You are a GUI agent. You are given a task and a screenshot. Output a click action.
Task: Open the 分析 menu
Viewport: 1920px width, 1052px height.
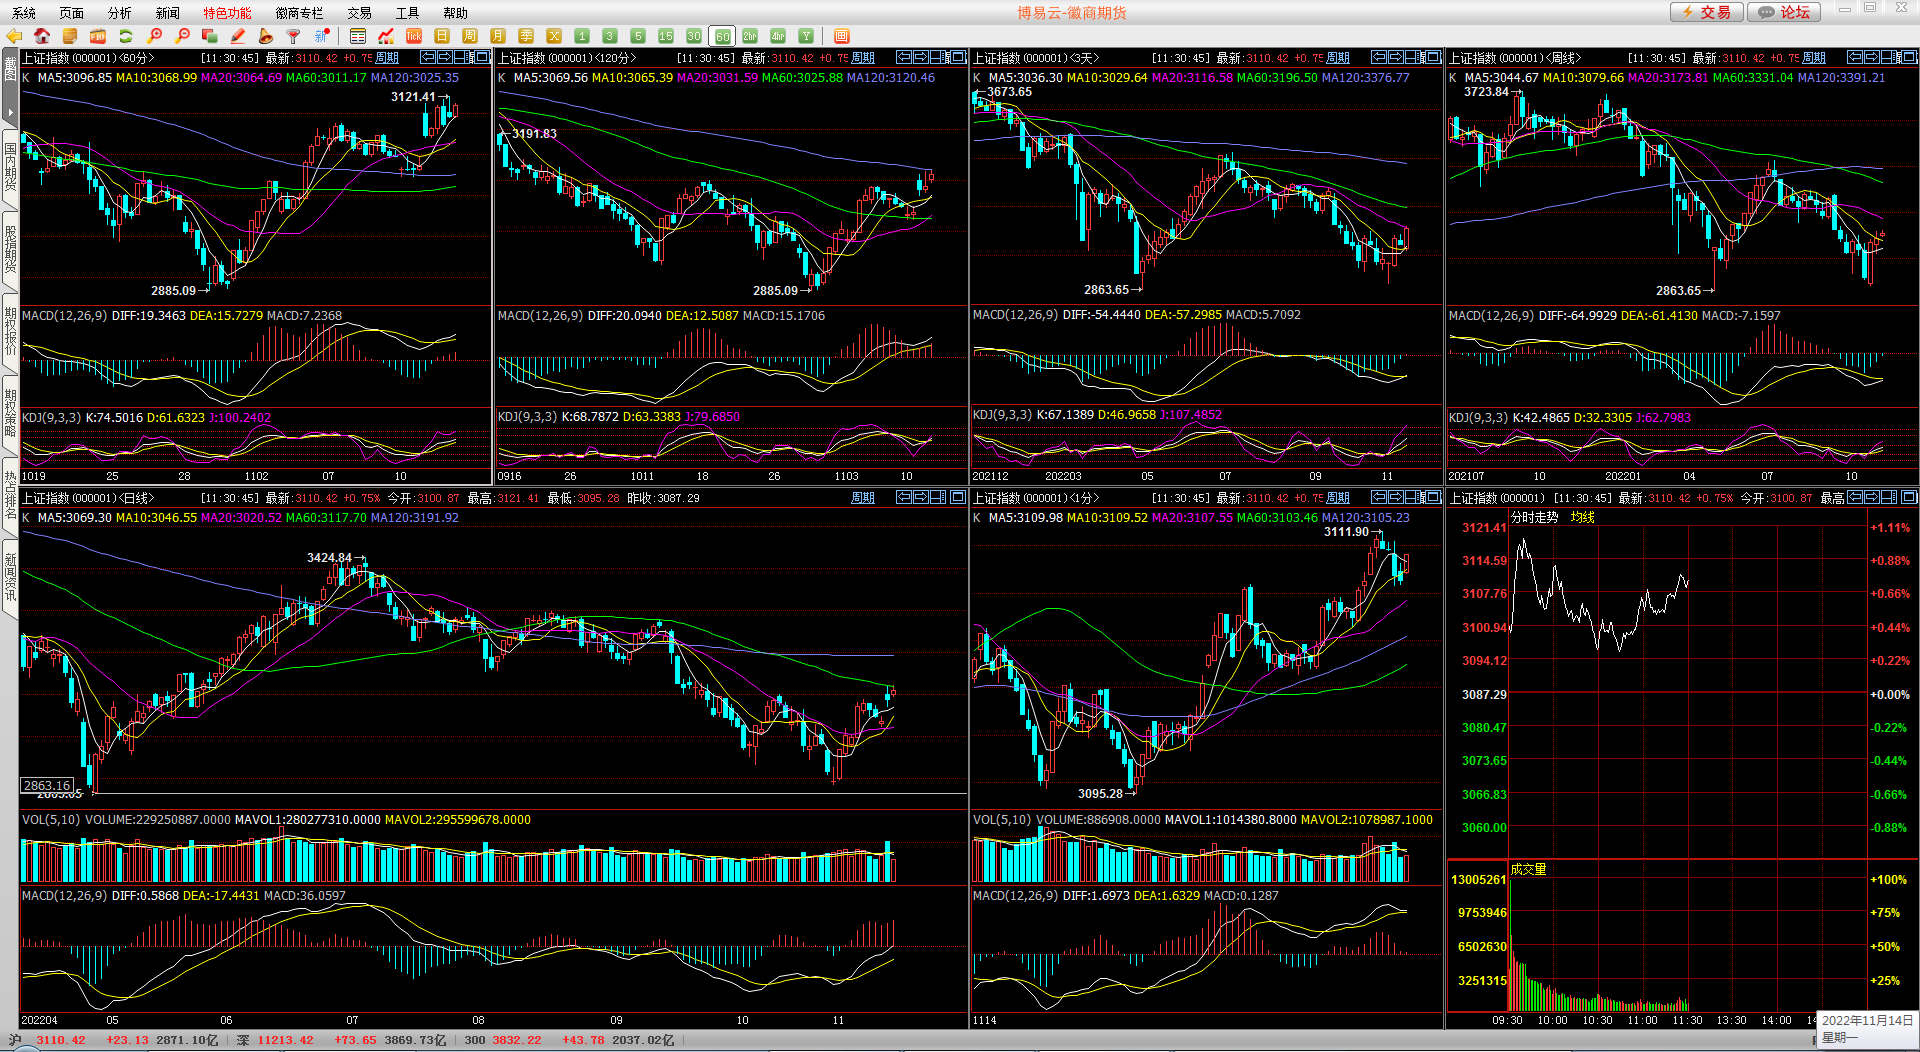click(120, 13)
